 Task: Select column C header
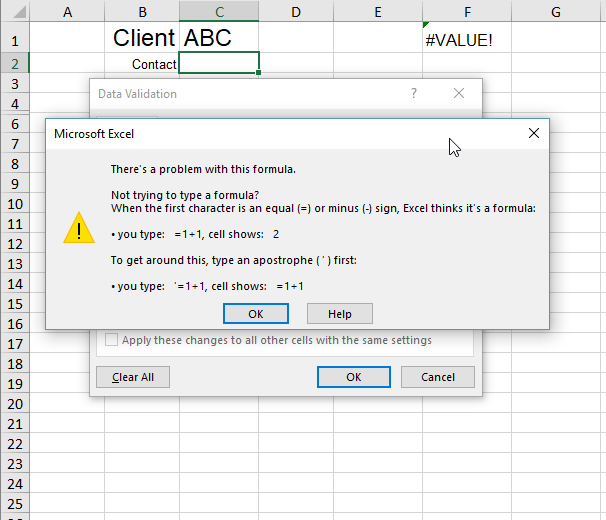coord(219,12)
